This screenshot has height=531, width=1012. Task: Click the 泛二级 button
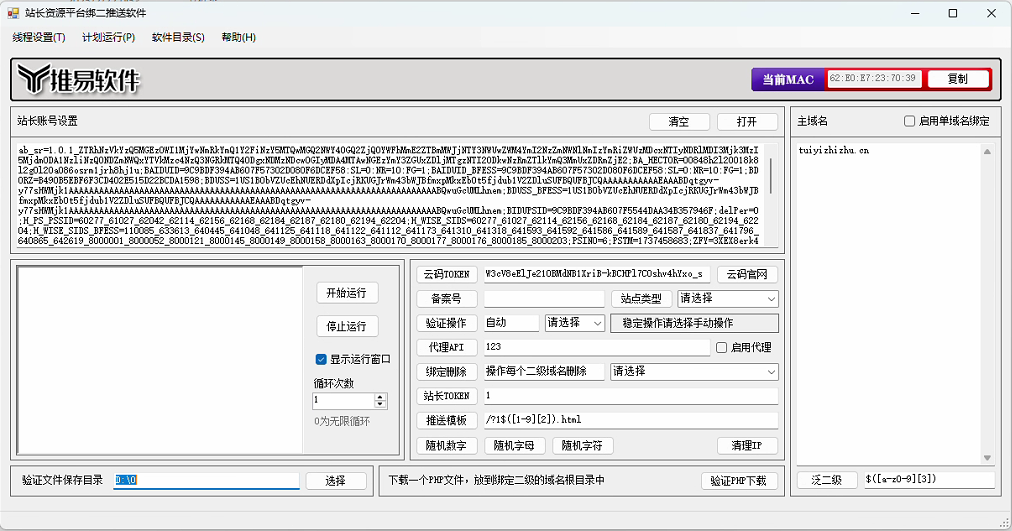point(827,480)
